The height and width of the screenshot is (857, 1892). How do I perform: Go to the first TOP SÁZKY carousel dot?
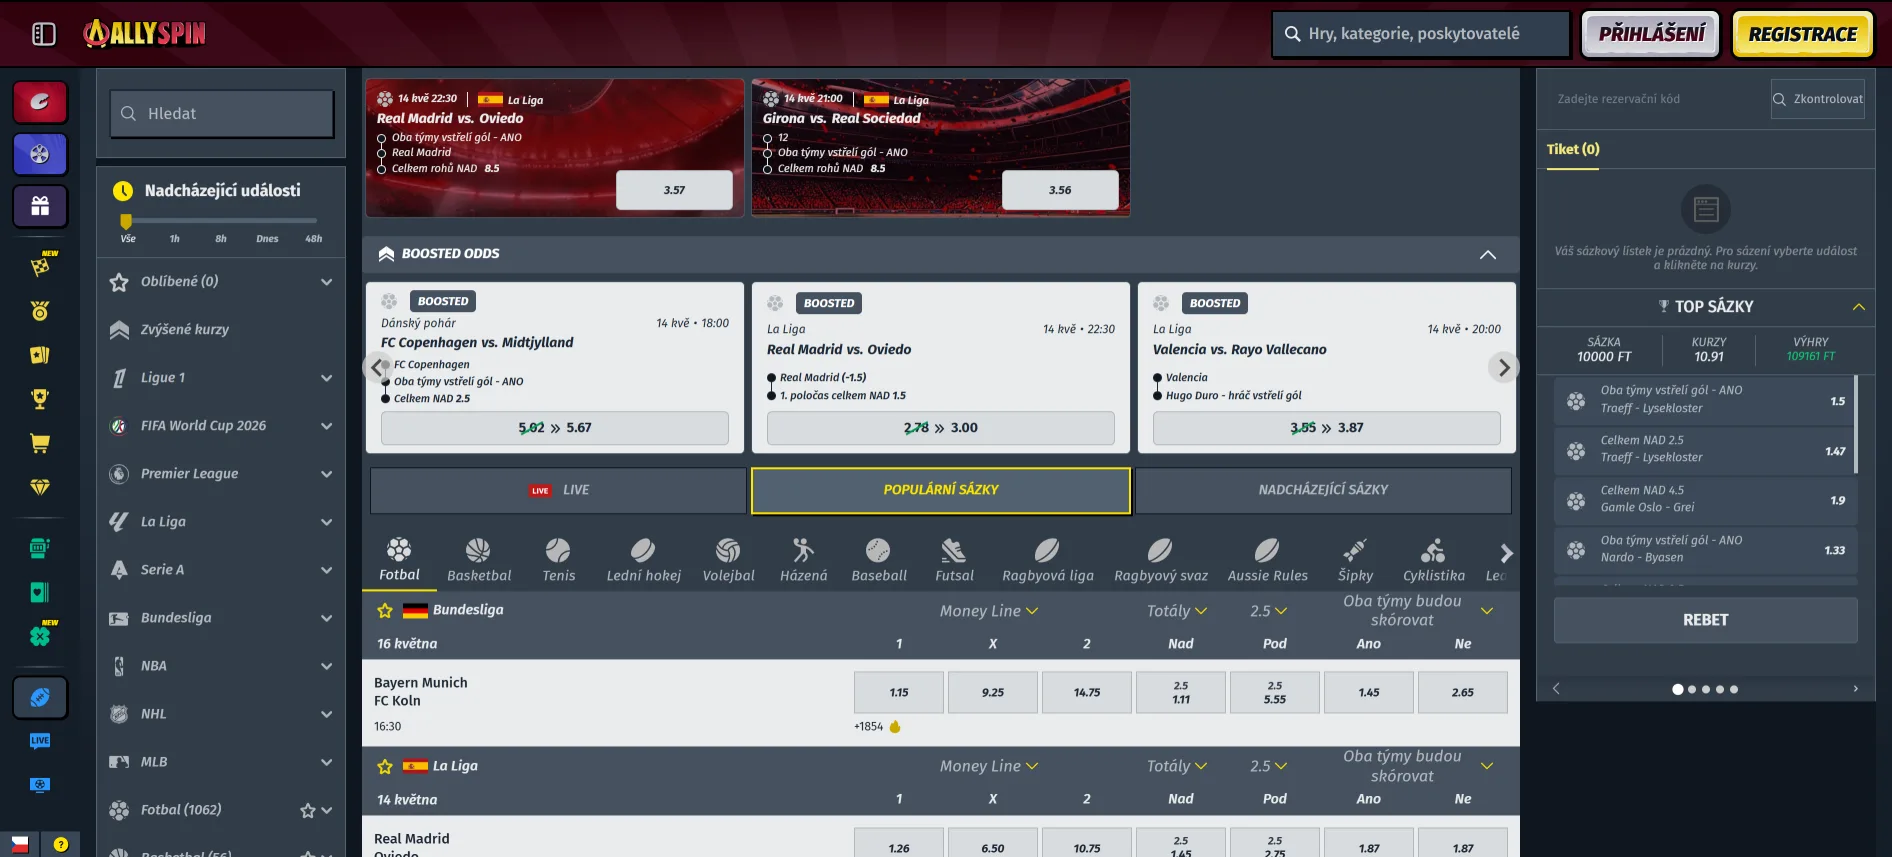pyautogui.click(x=1678, y=689)
